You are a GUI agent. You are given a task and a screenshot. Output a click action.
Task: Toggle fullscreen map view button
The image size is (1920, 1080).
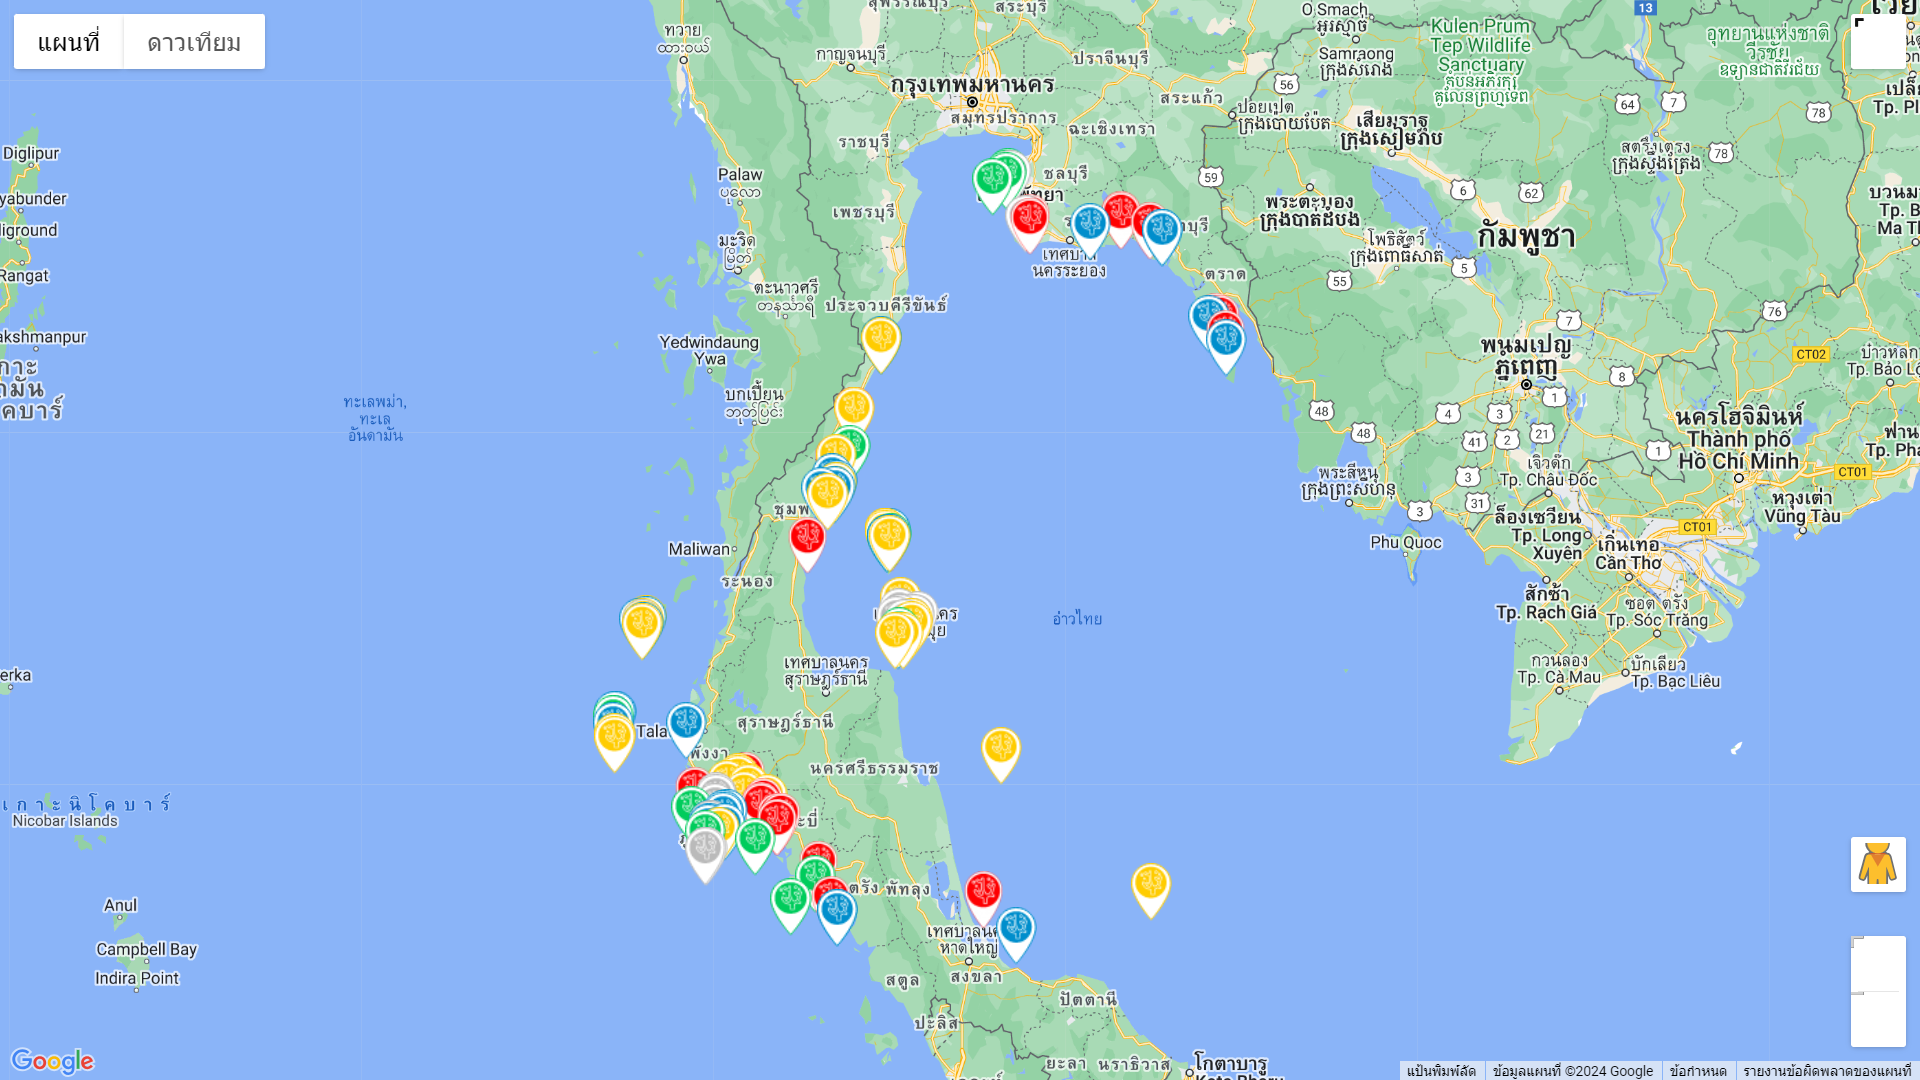pyautogui.click(x=1878, y=42)
